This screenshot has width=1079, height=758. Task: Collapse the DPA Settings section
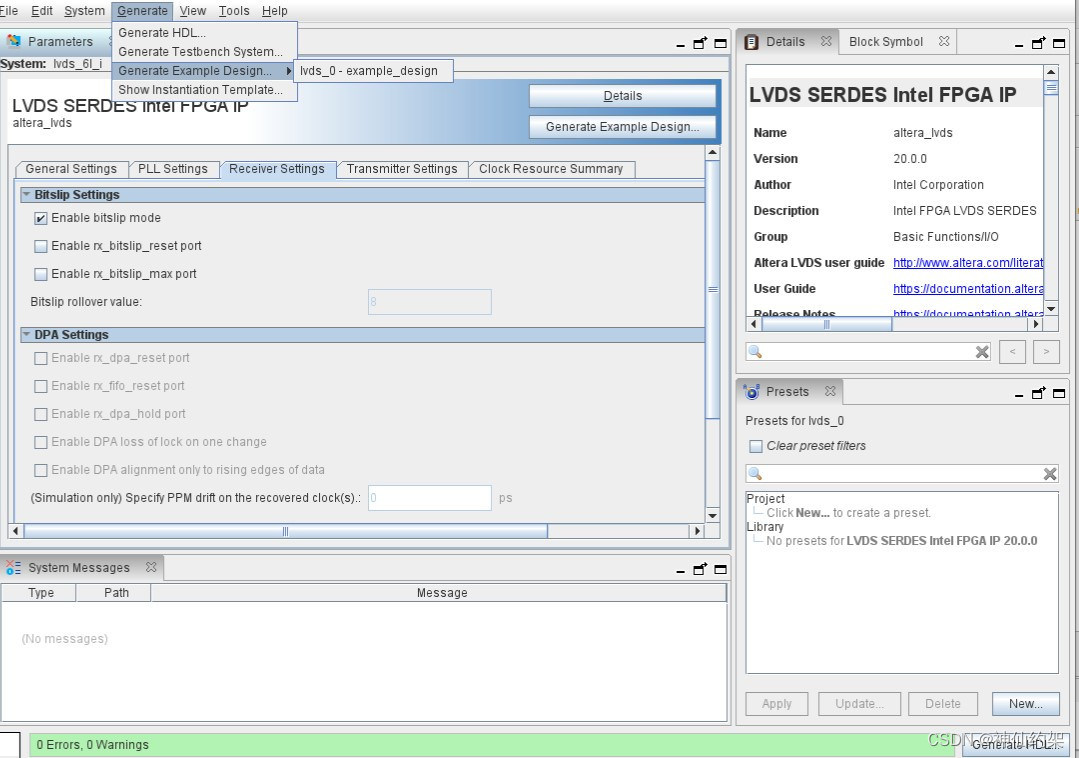click(26, 334)
